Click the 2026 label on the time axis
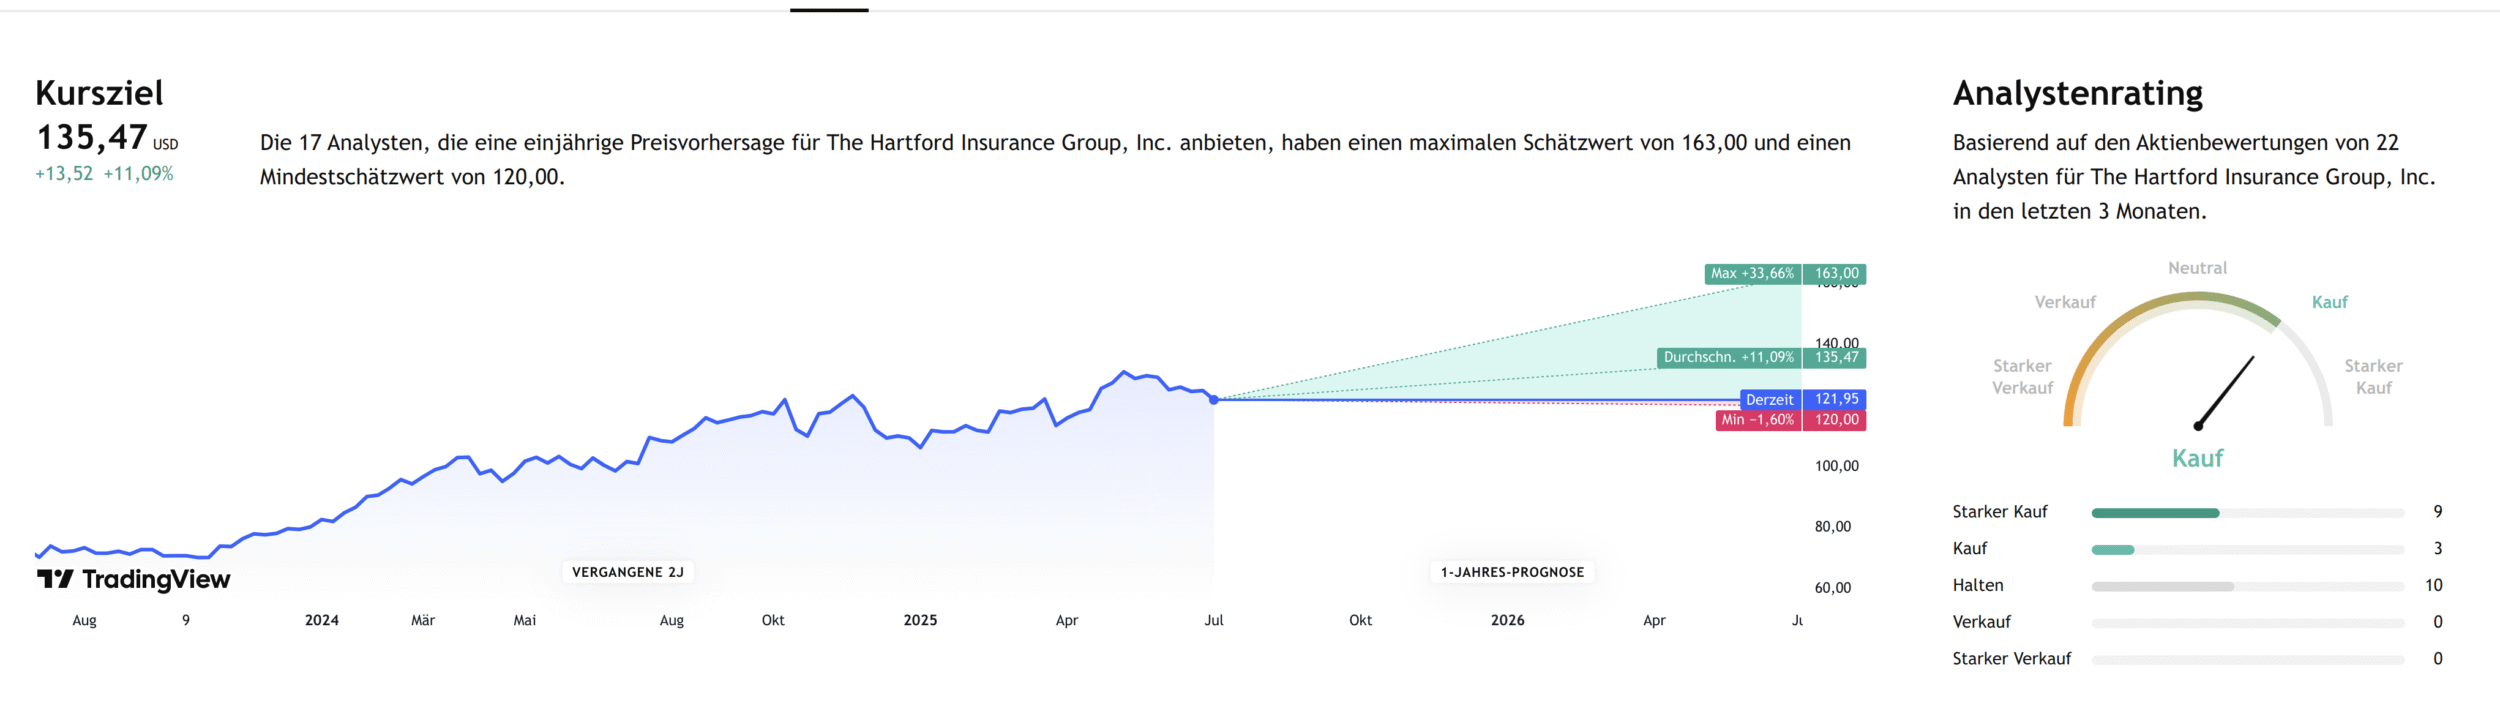Viewport: 2500px width, 703px height. (x=1507, y=620)
